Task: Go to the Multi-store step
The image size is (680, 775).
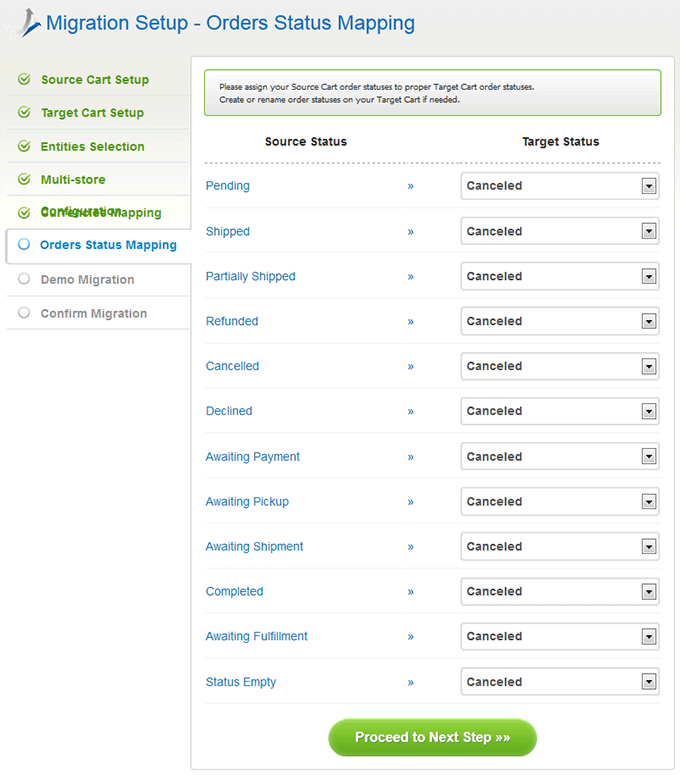Action: 73,179
